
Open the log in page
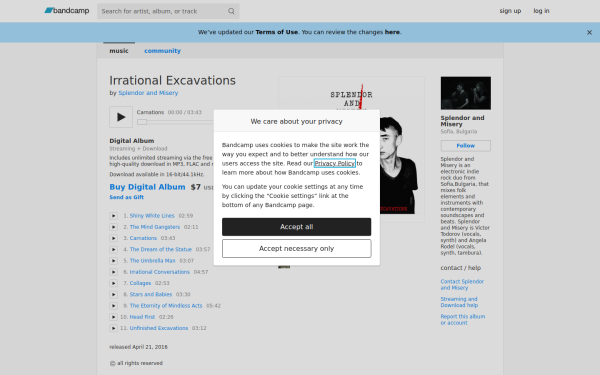[x=541, y=11]
